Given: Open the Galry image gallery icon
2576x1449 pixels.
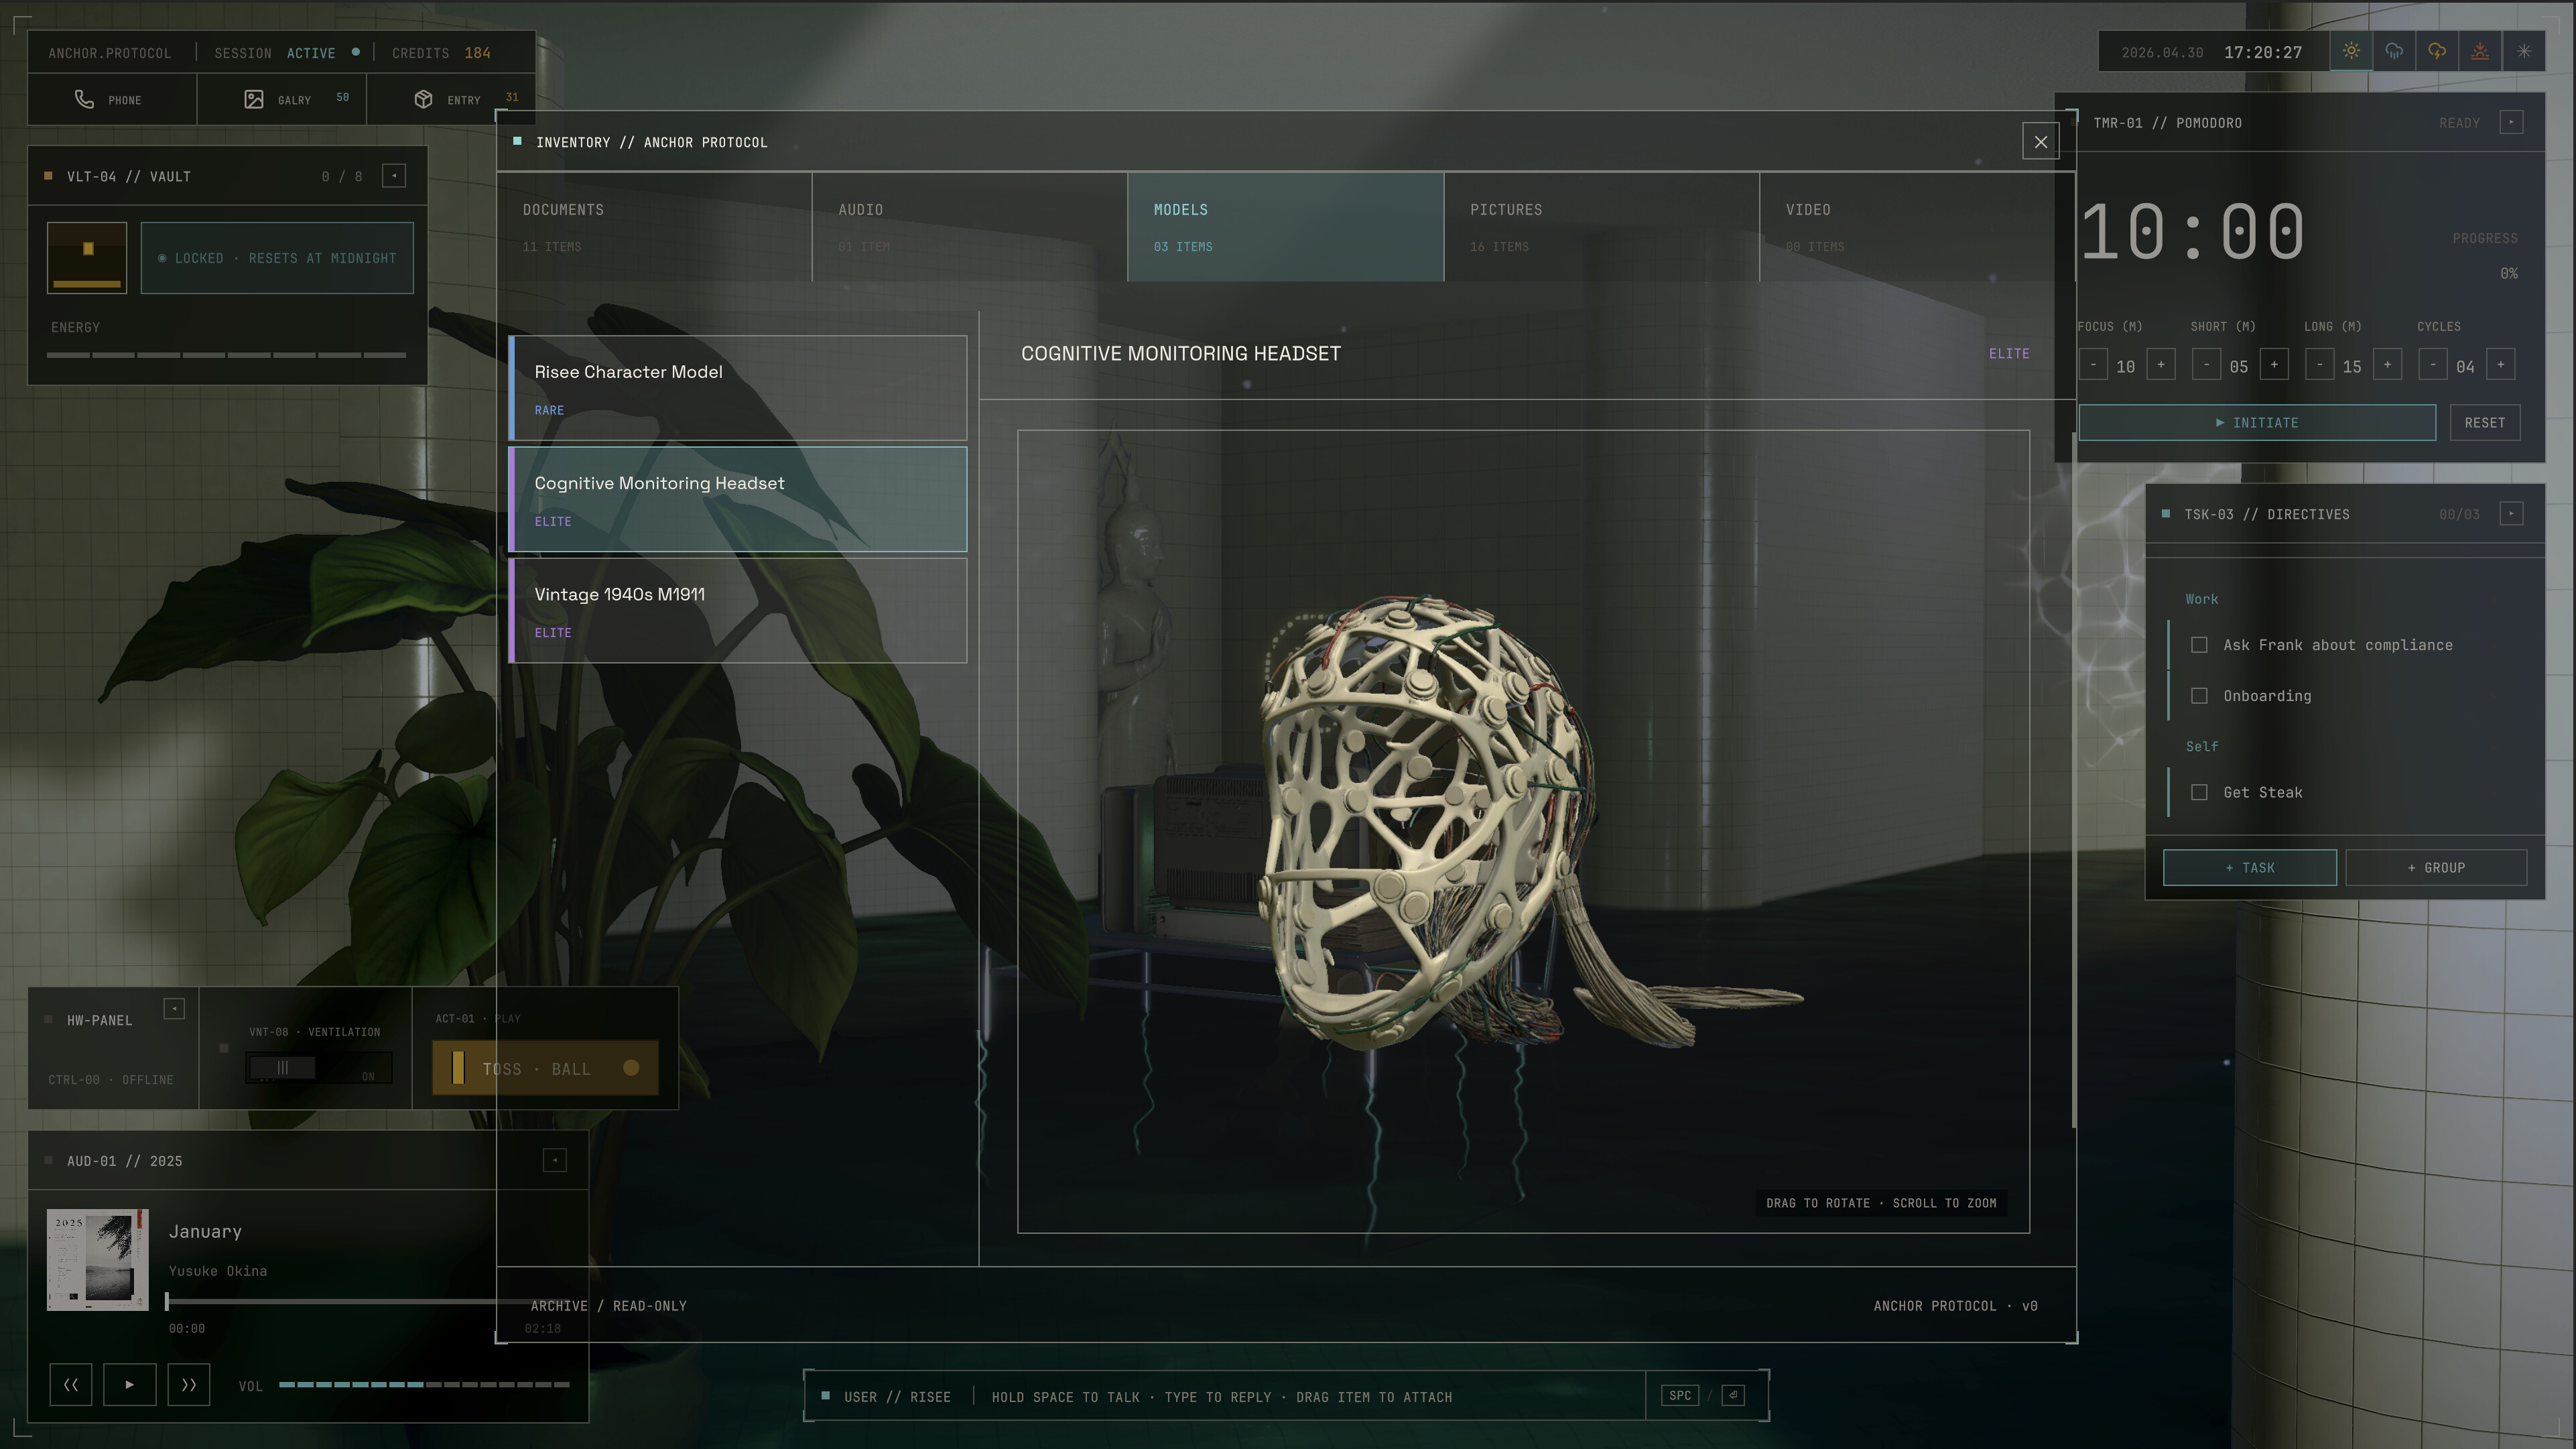Looking at the screenshot, I should coord(254,99).
